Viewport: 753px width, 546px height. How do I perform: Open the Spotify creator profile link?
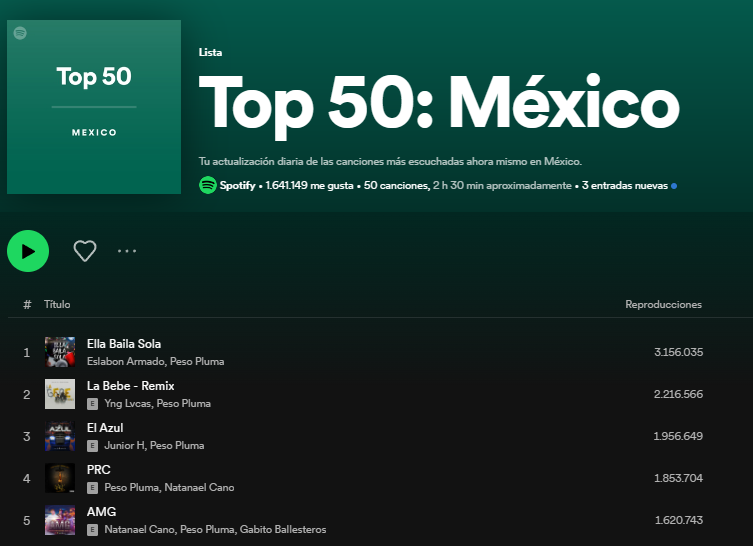[x=237, y=185]
